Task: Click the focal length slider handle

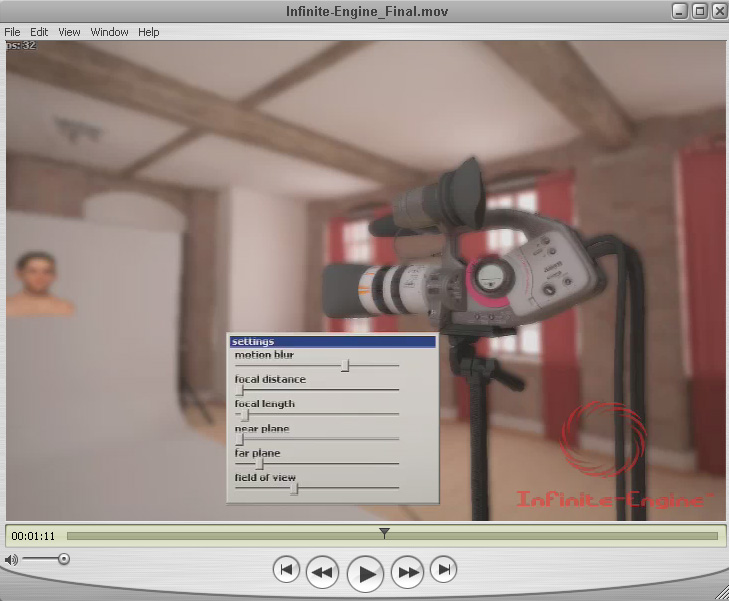Action: [245, 414]
